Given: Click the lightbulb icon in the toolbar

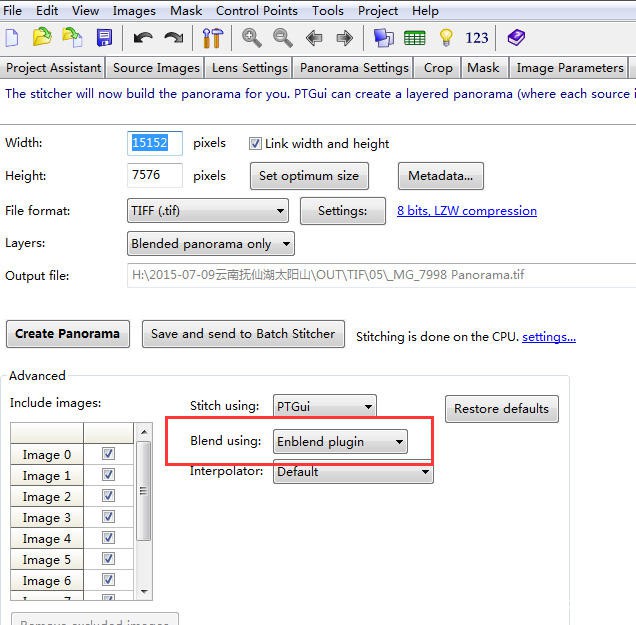Looking at the screenshot, I should click(446, 38).
